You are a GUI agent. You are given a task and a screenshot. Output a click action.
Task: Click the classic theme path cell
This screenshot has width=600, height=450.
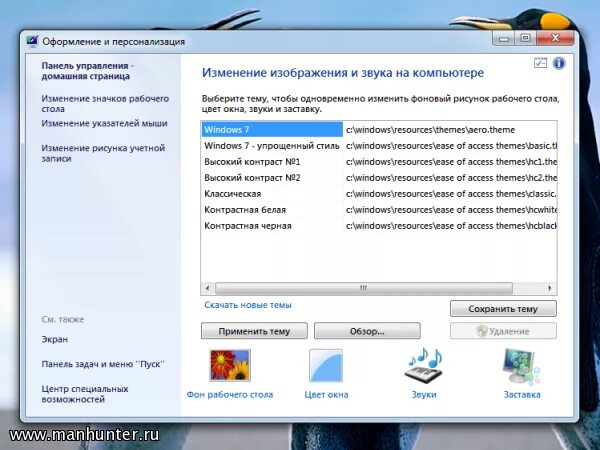click(x=450, y=194)
